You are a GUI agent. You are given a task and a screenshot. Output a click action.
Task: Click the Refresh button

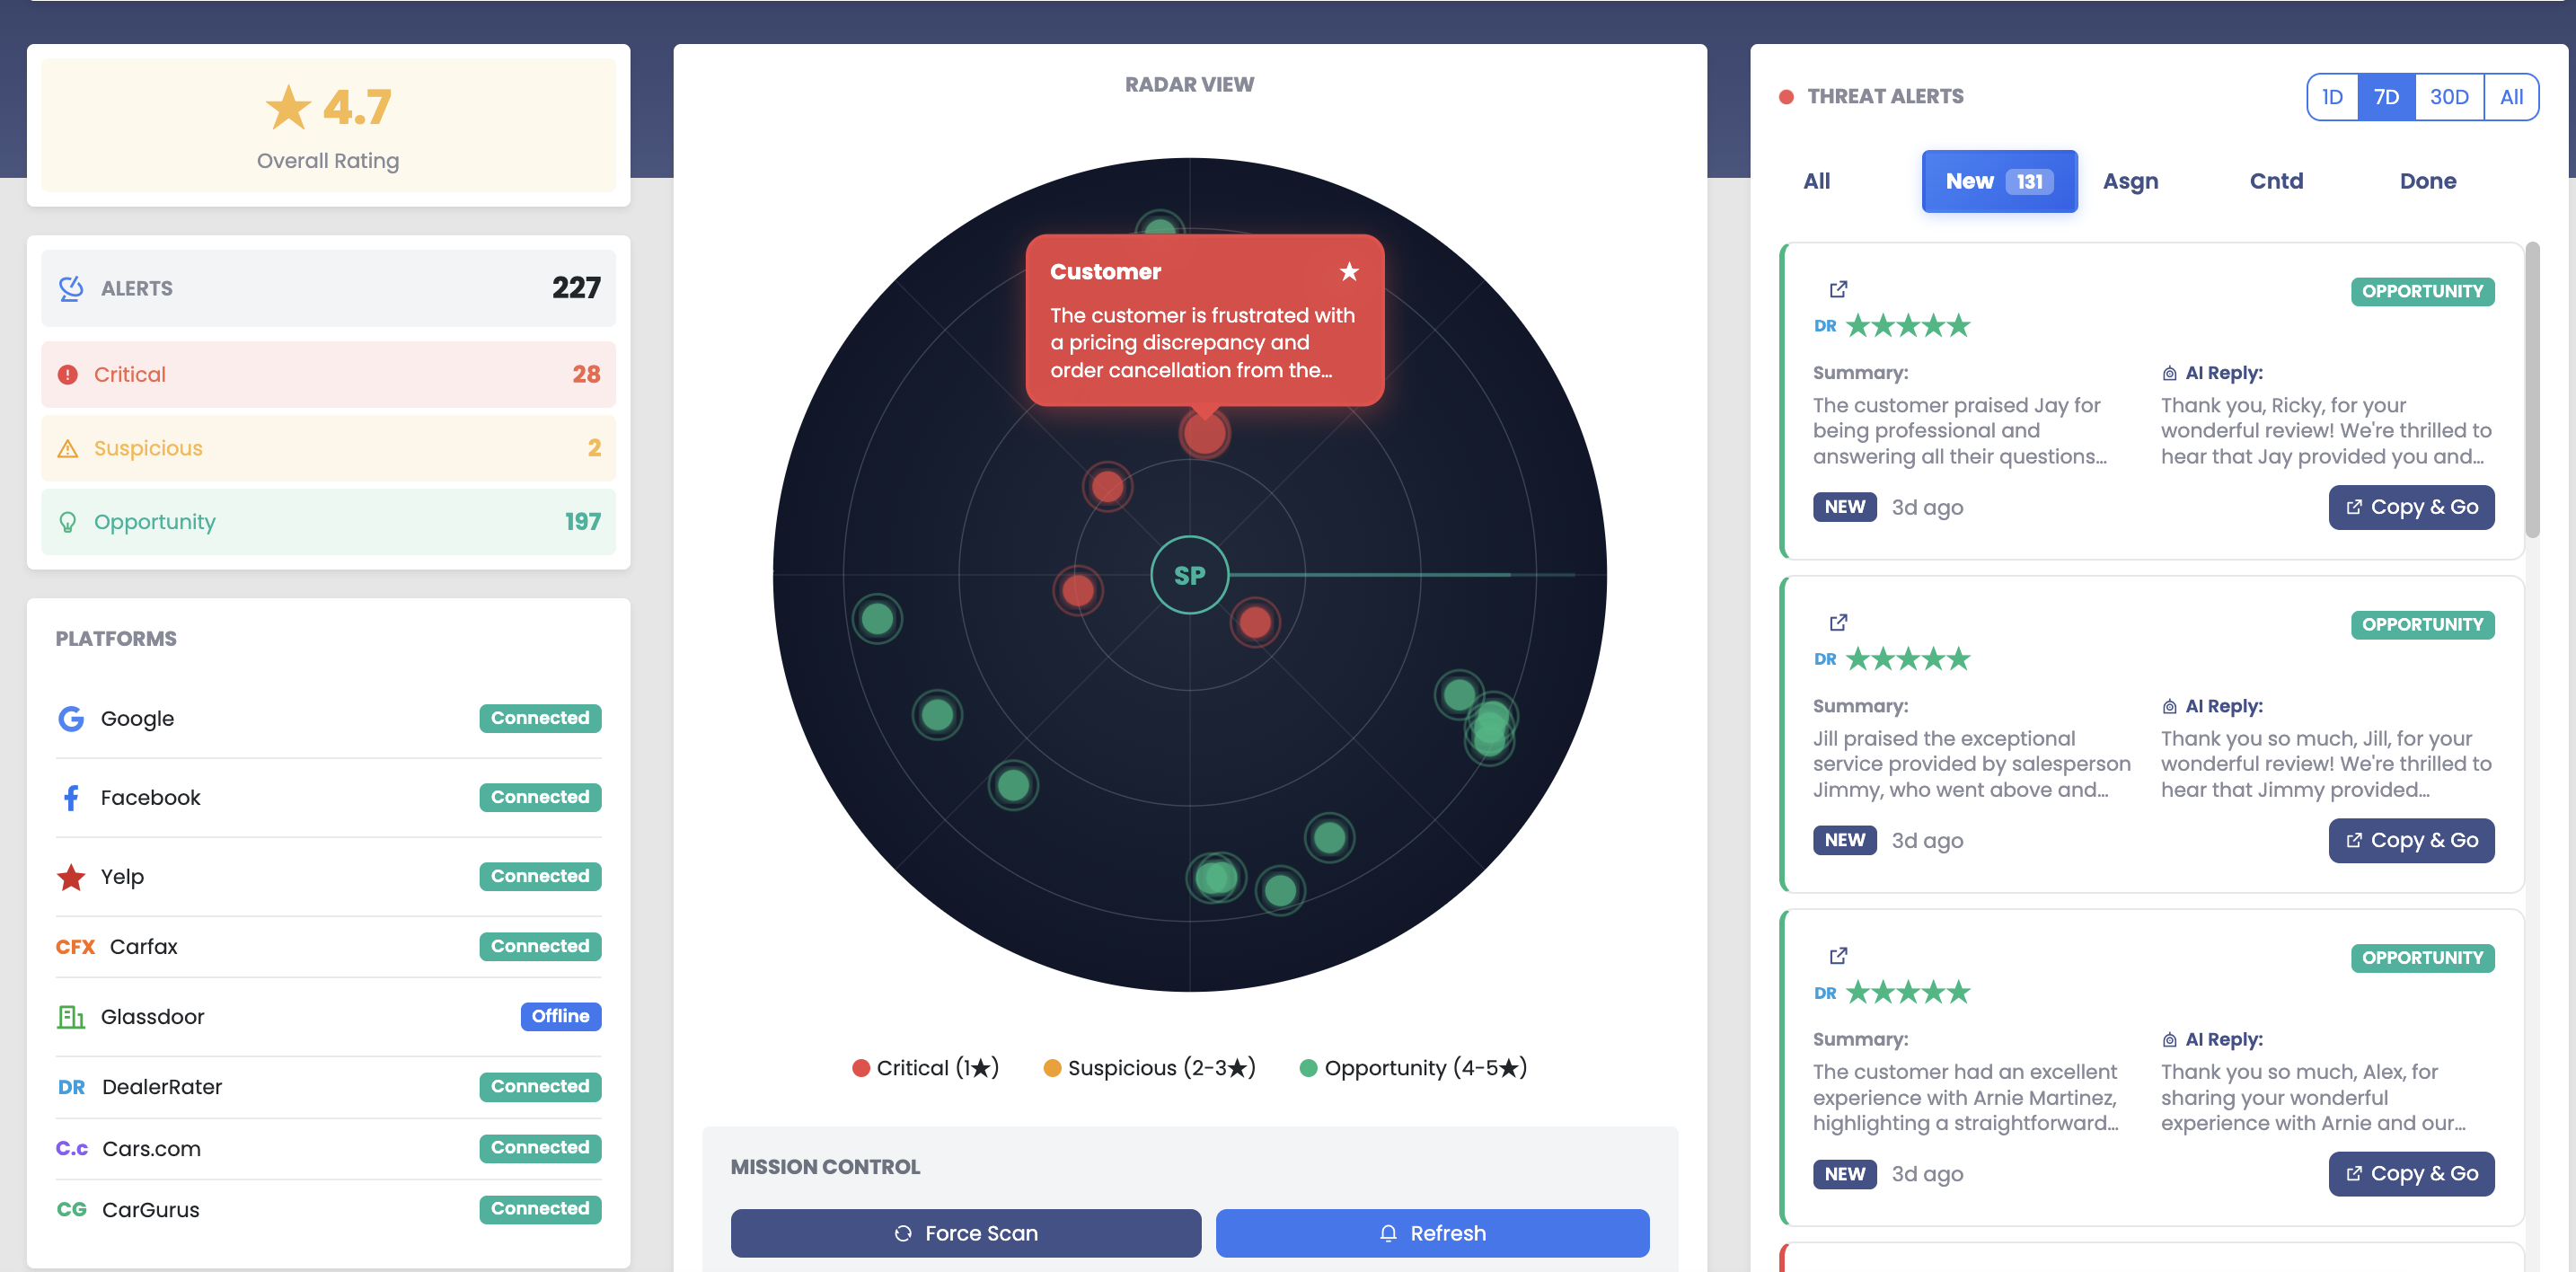pos(1431,1232)
